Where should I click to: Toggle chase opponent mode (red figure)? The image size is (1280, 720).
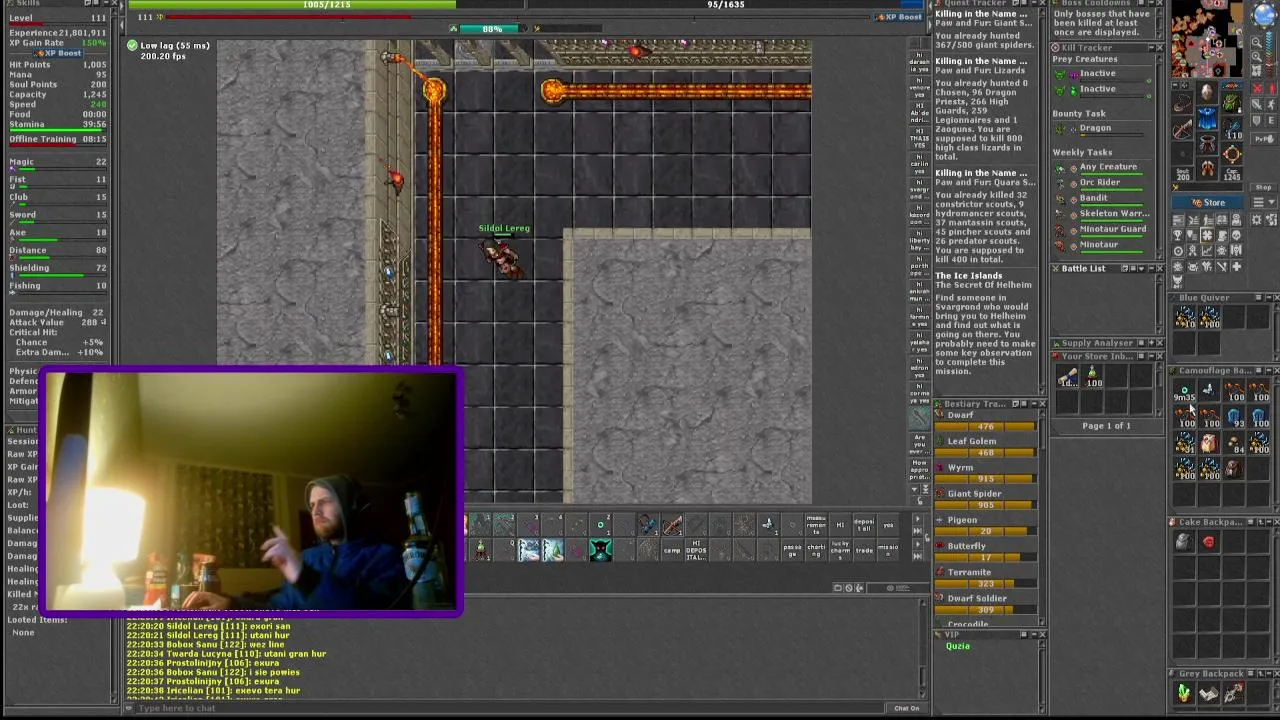pyautogui.click(x=1271, y=88)
